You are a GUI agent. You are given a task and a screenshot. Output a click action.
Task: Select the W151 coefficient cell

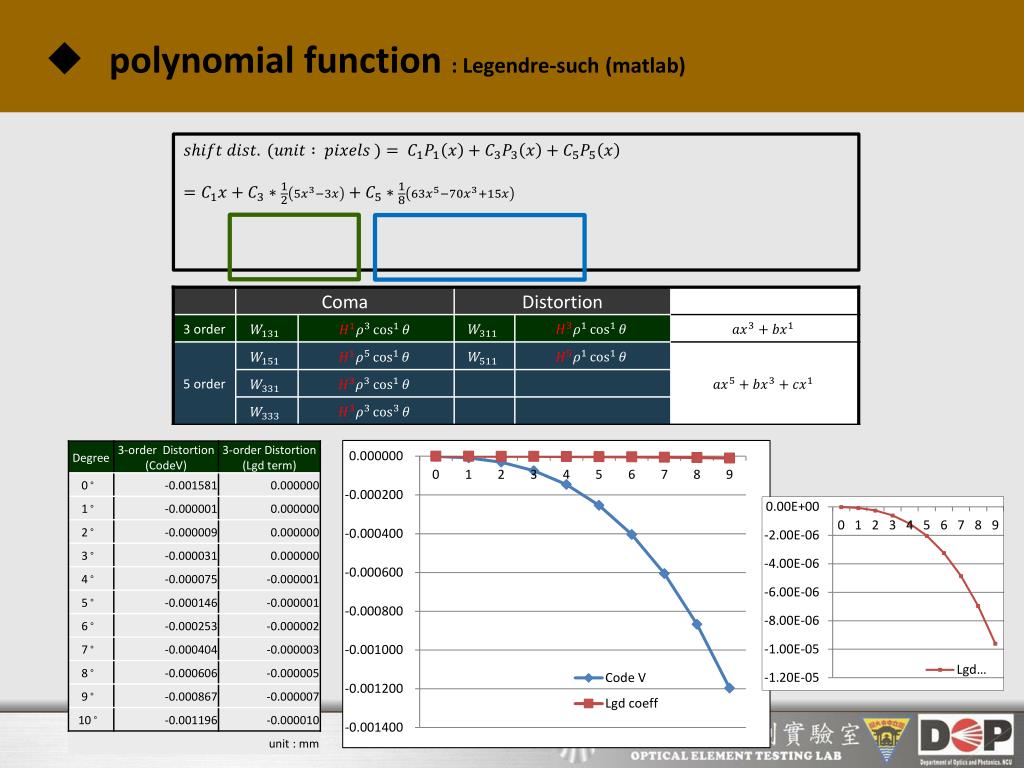pyautogui.click(x=265, y=357)
